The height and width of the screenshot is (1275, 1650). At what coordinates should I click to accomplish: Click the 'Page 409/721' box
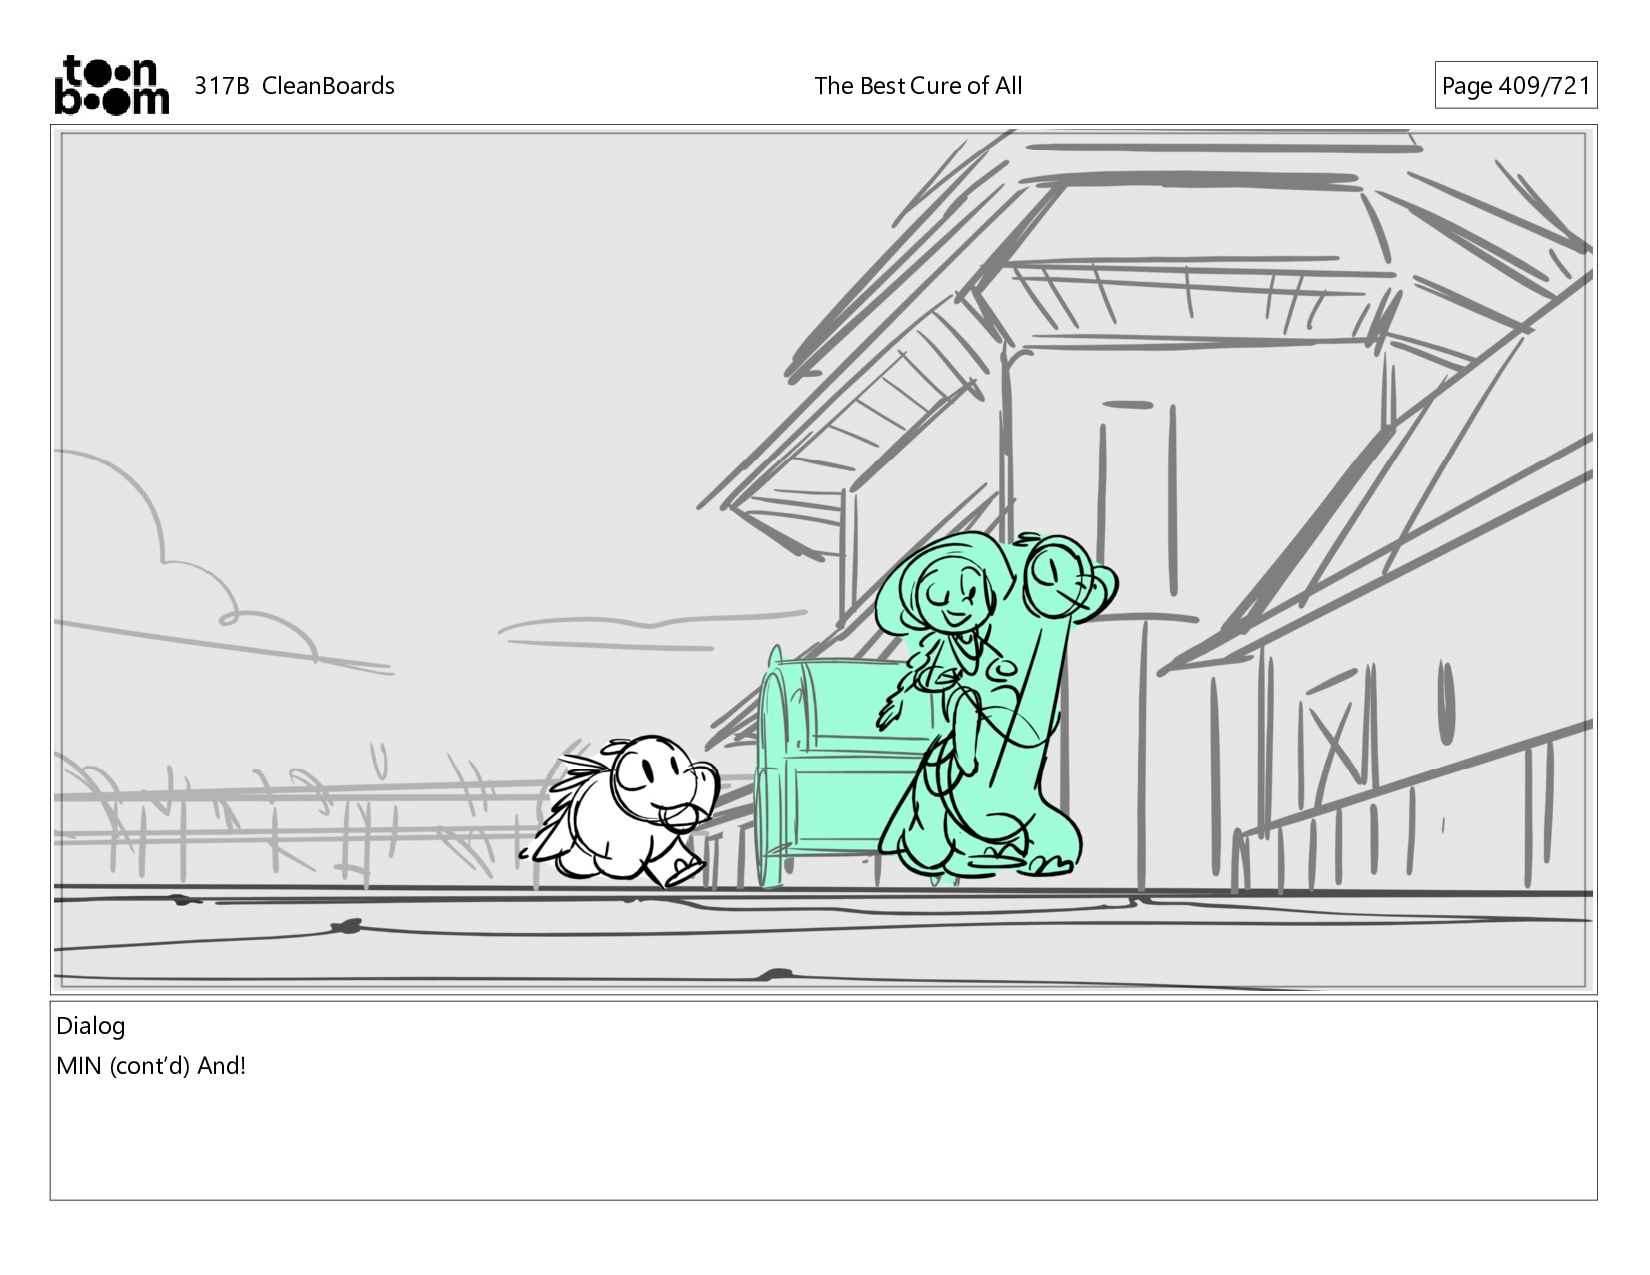click(1515, 86)
